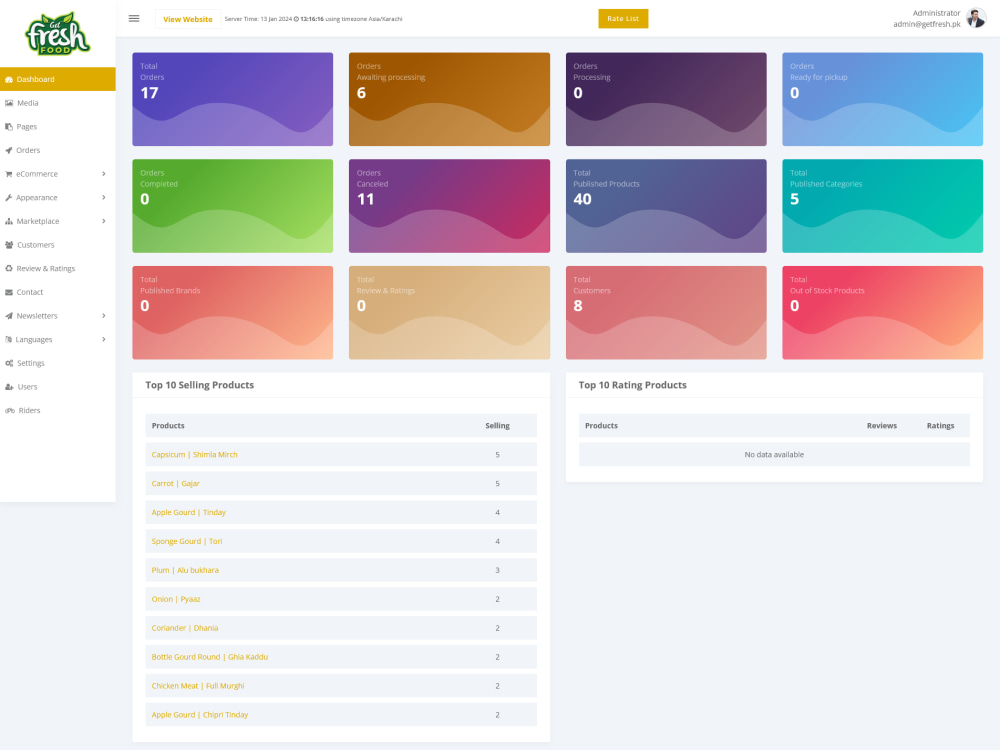Click the Newsletters paper plane icon
The image size is (1000, 750).
pos(9,316)
